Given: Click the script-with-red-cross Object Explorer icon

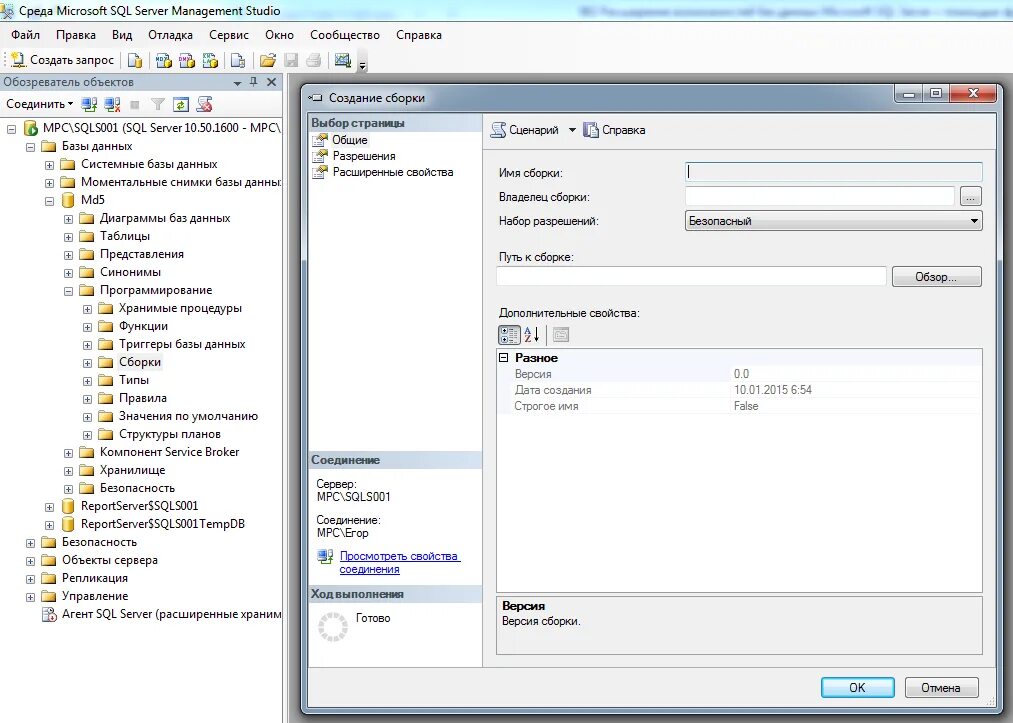Looking at the screenshot, I should tap(204, 104).
